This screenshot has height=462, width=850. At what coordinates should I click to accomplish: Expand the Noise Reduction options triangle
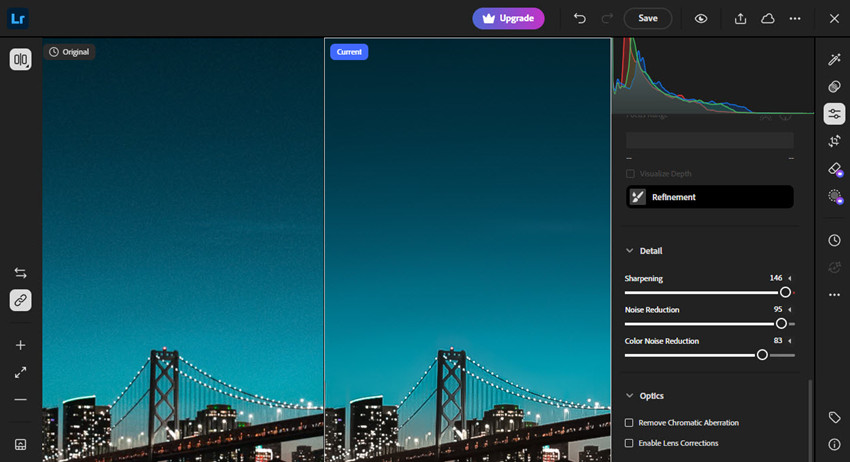coord(790,310)
